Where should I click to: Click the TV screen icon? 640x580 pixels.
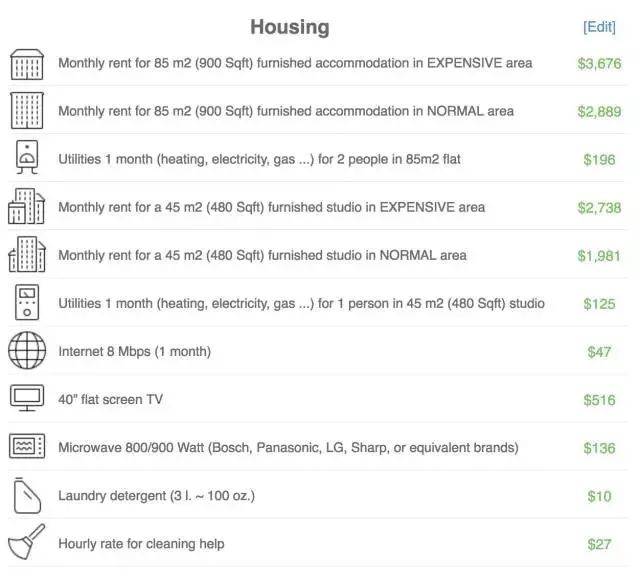(x=27, y=398)
